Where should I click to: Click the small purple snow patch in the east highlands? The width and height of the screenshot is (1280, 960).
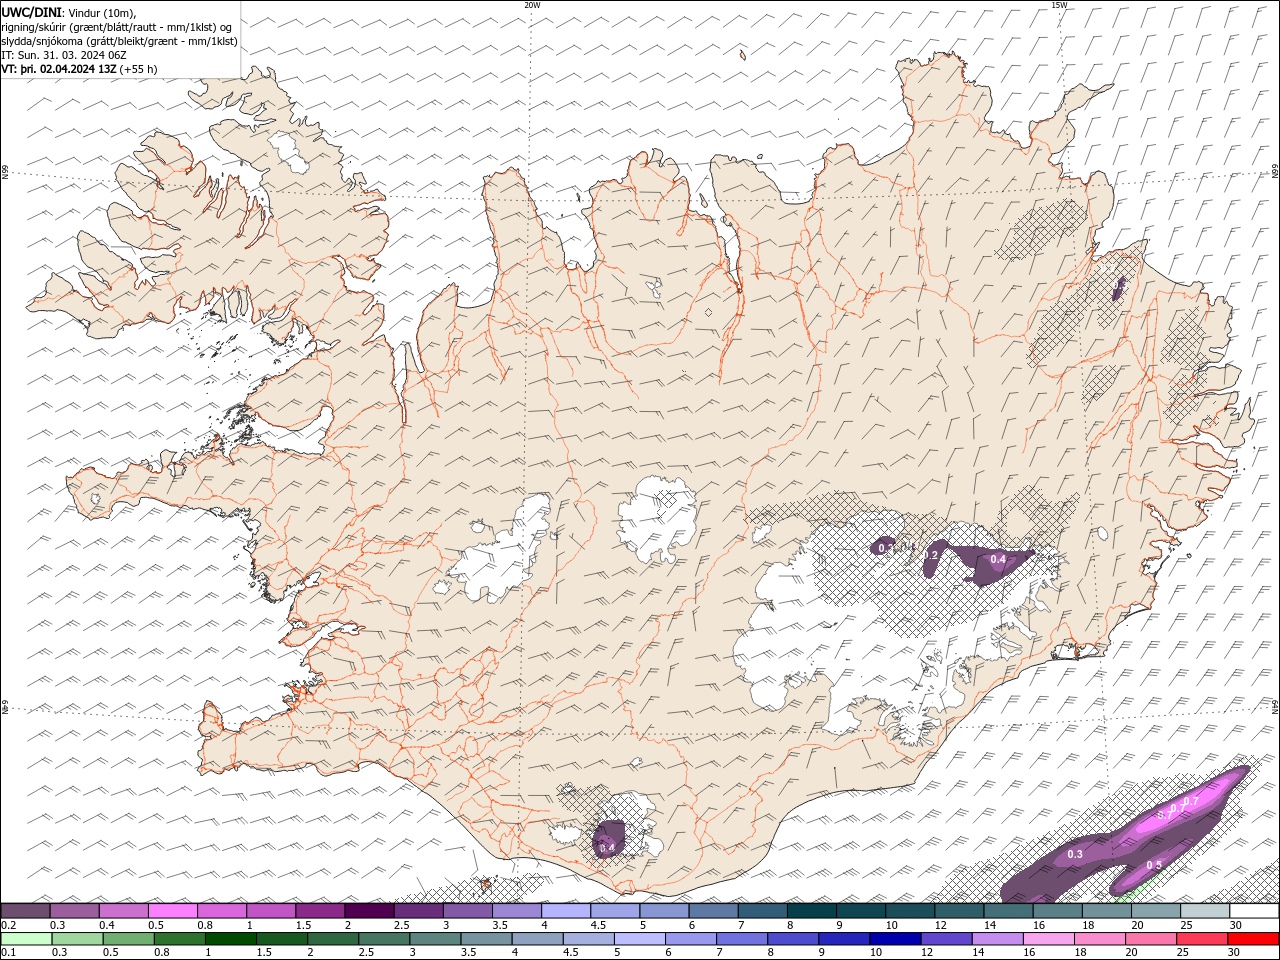point(1119,289)
